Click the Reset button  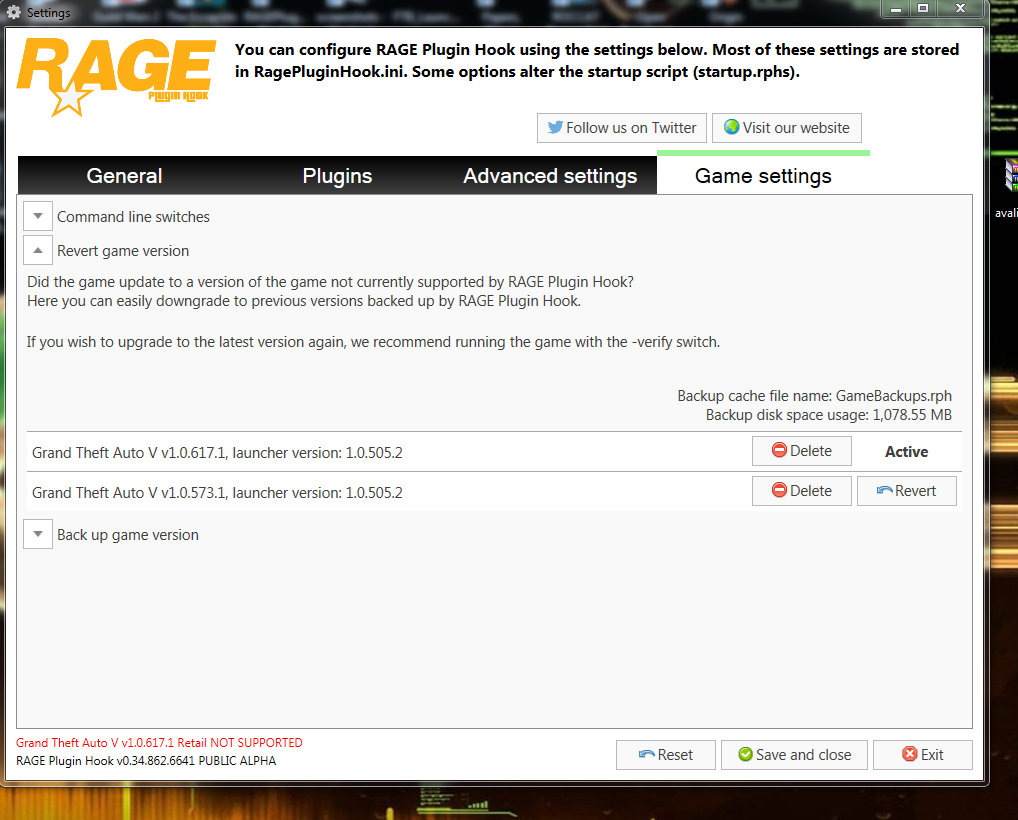pyautogui.click(x=665, y=754)
